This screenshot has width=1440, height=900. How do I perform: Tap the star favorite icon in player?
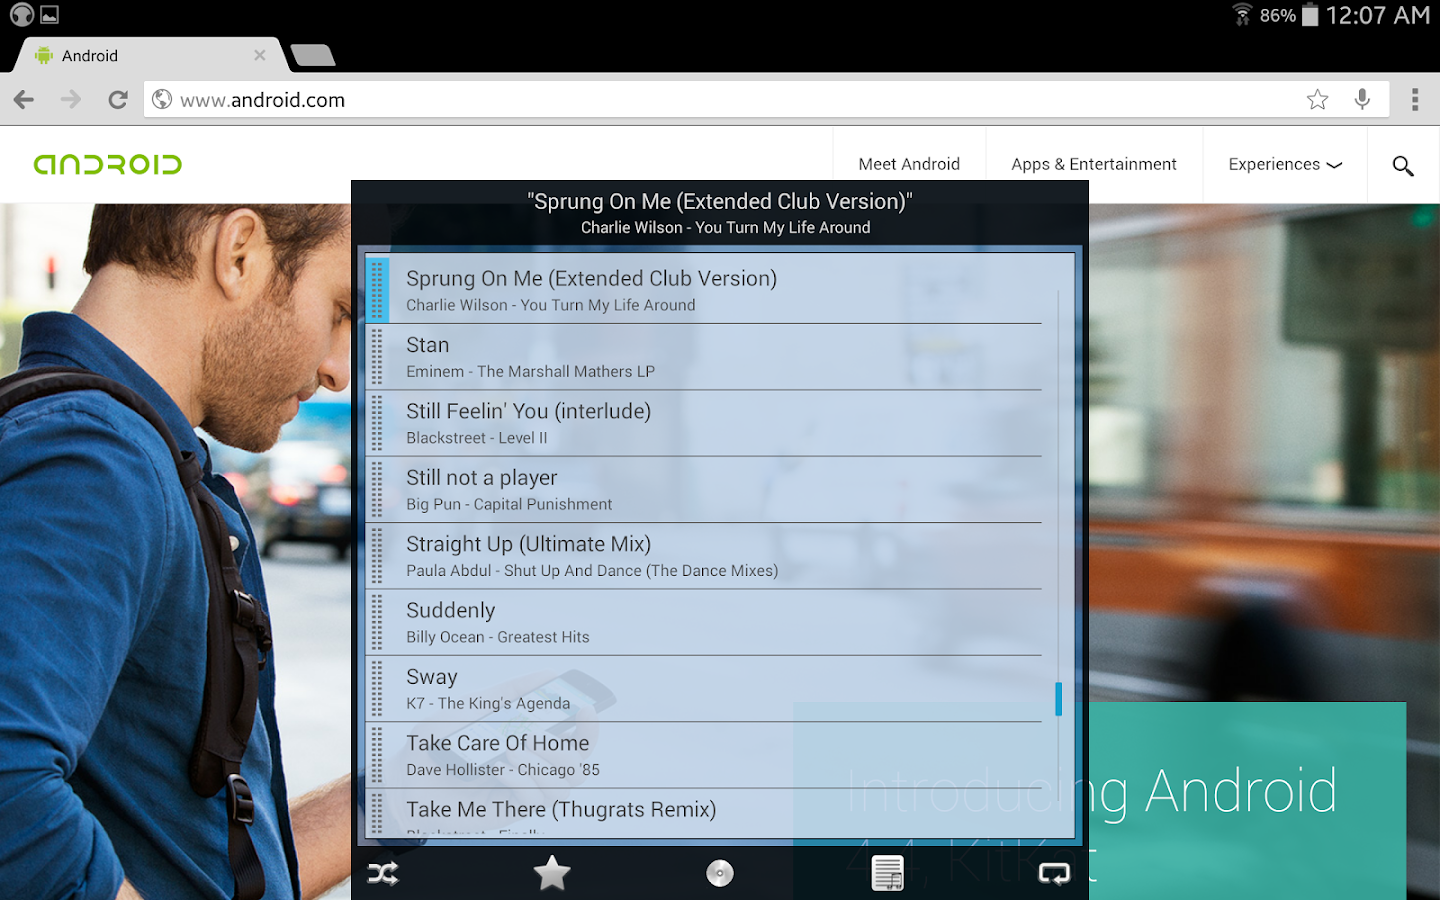(552, 874)
